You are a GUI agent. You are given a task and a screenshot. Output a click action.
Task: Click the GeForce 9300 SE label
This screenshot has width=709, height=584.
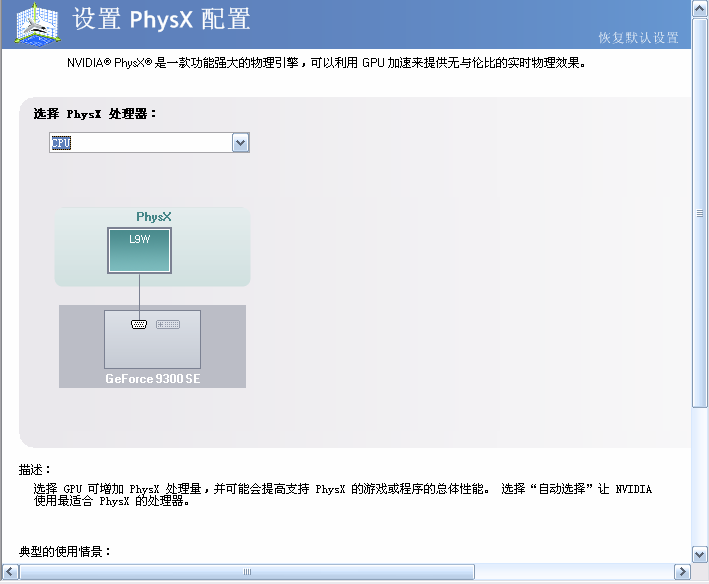153,379
